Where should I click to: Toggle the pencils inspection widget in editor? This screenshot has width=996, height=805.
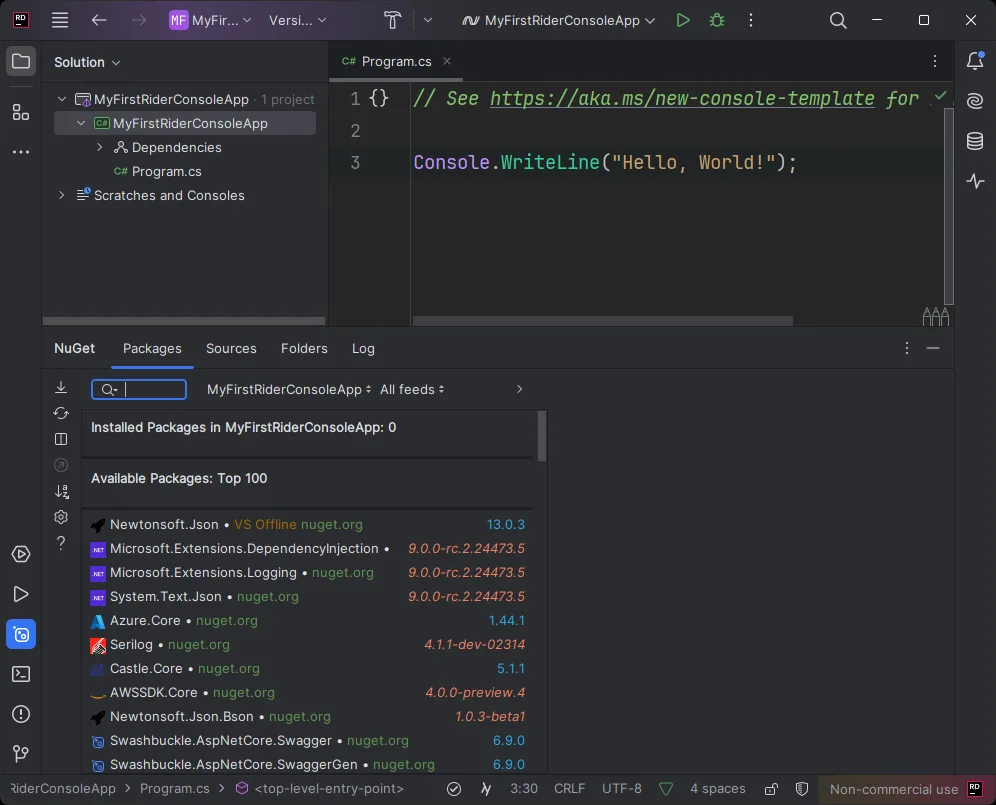pos(936,316)
